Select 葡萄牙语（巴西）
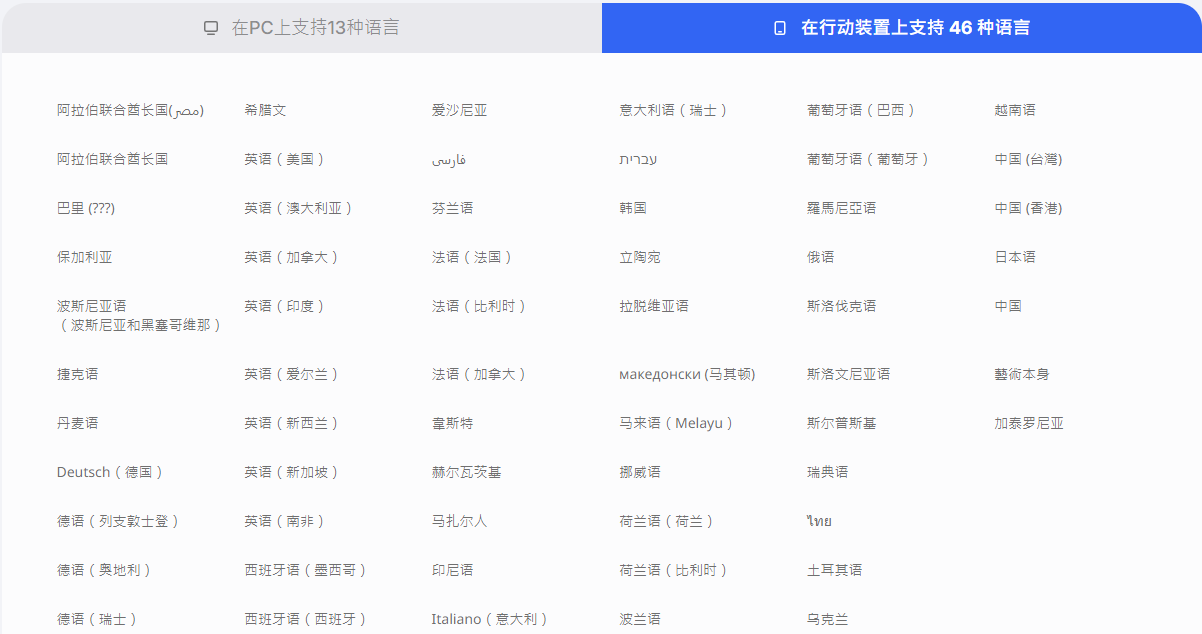 pos(863,110)
